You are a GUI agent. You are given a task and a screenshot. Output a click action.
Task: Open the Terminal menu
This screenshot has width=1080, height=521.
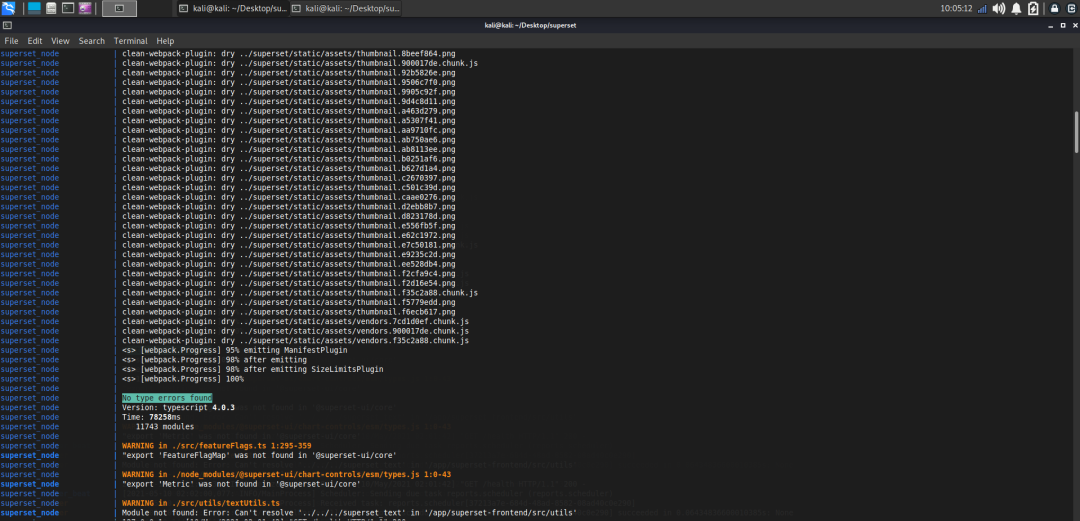click(131, 41)
